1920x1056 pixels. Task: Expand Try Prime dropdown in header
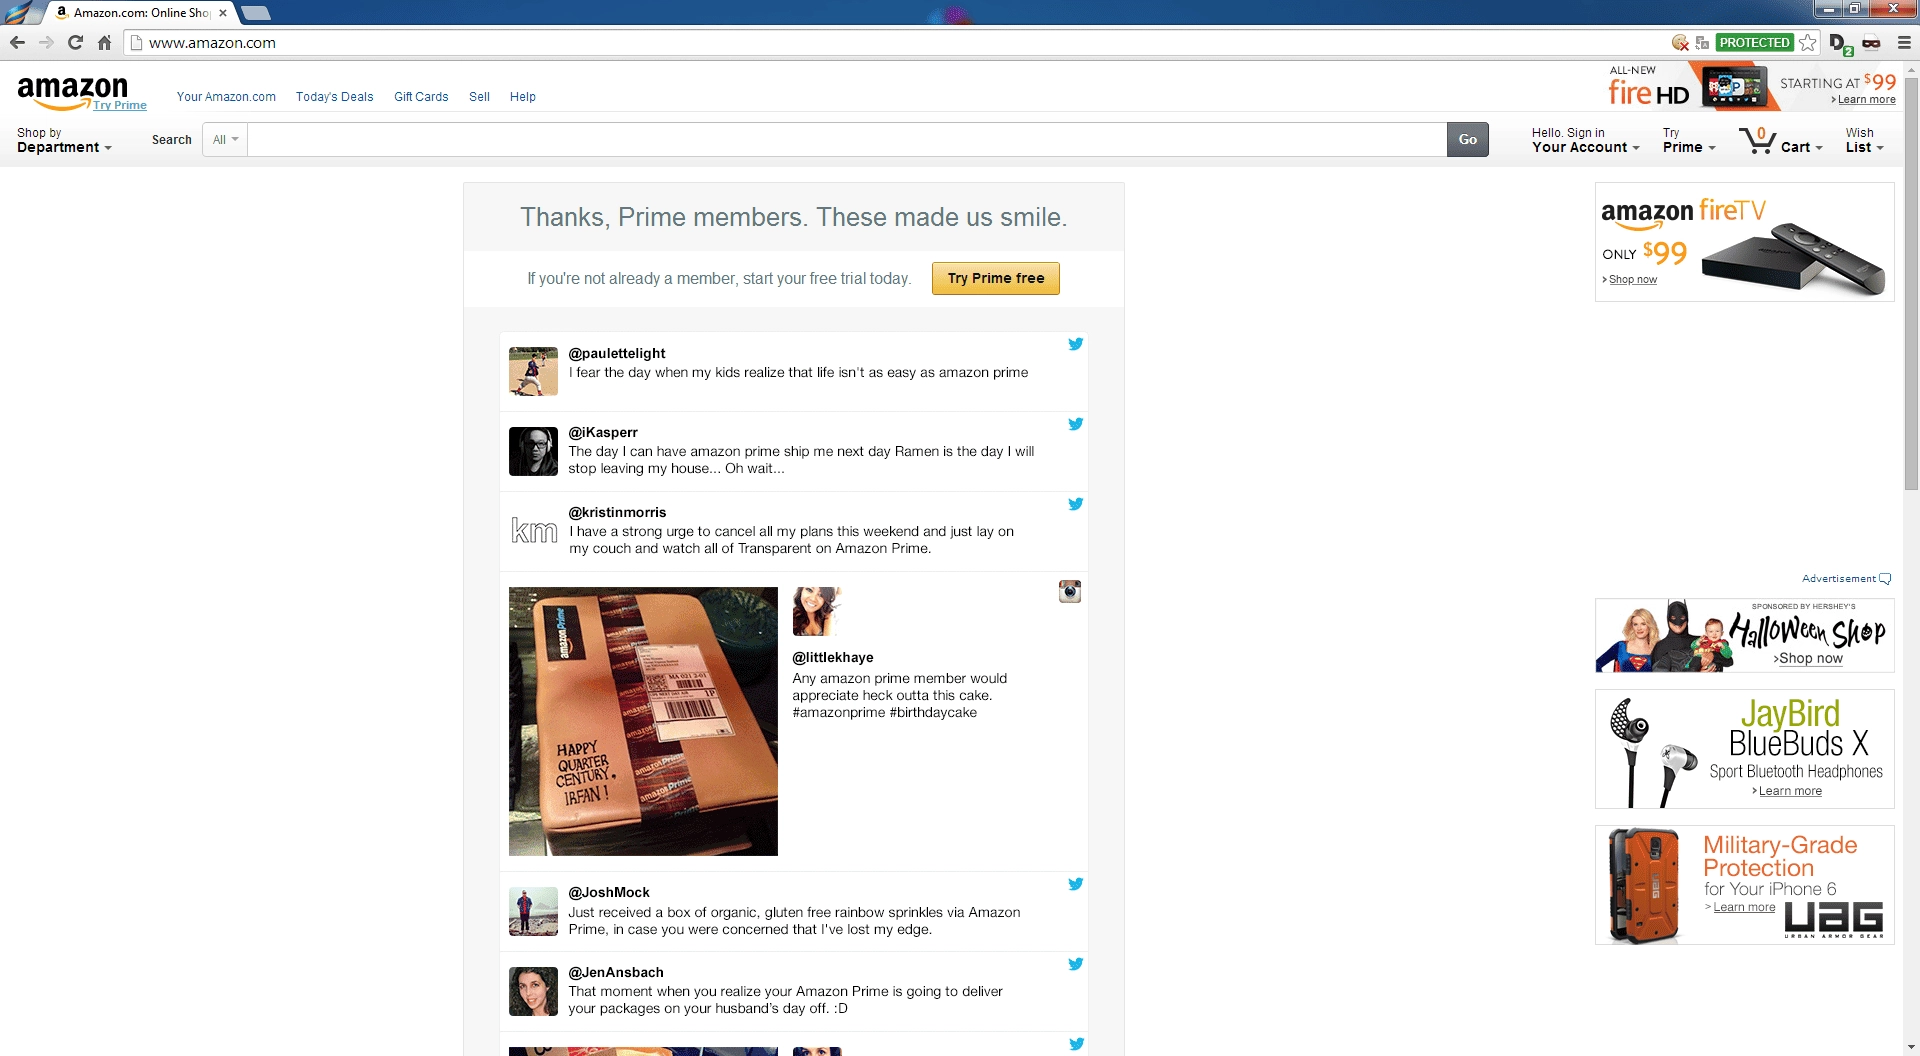pos(1689,140)
